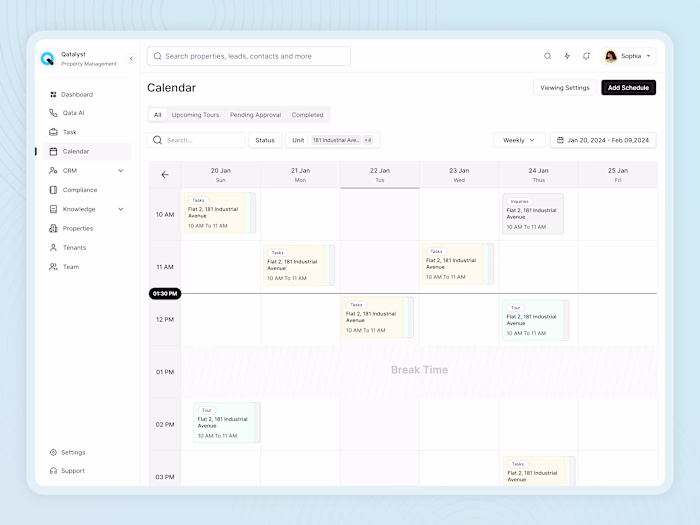Click the lightning bolt quick actions icon

pyautogui.click(x=567, y=56)
